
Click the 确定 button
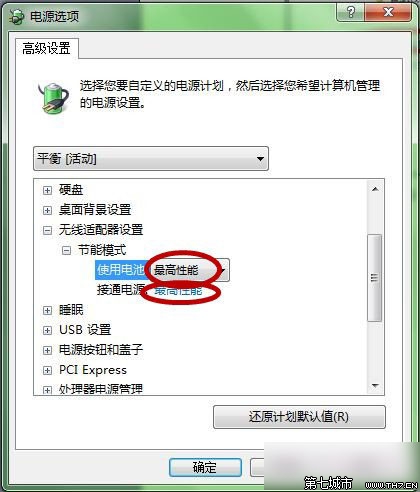(205, 467)
